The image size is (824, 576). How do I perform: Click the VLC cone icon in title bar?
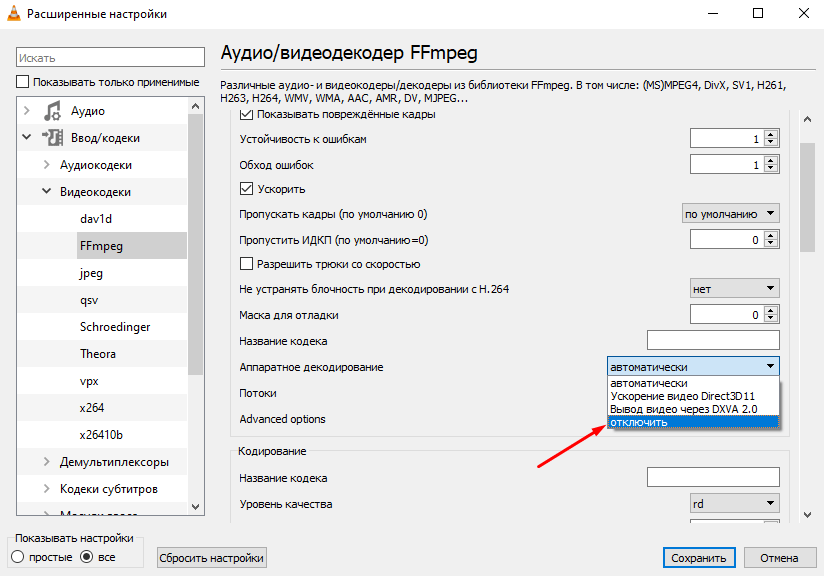14,14
